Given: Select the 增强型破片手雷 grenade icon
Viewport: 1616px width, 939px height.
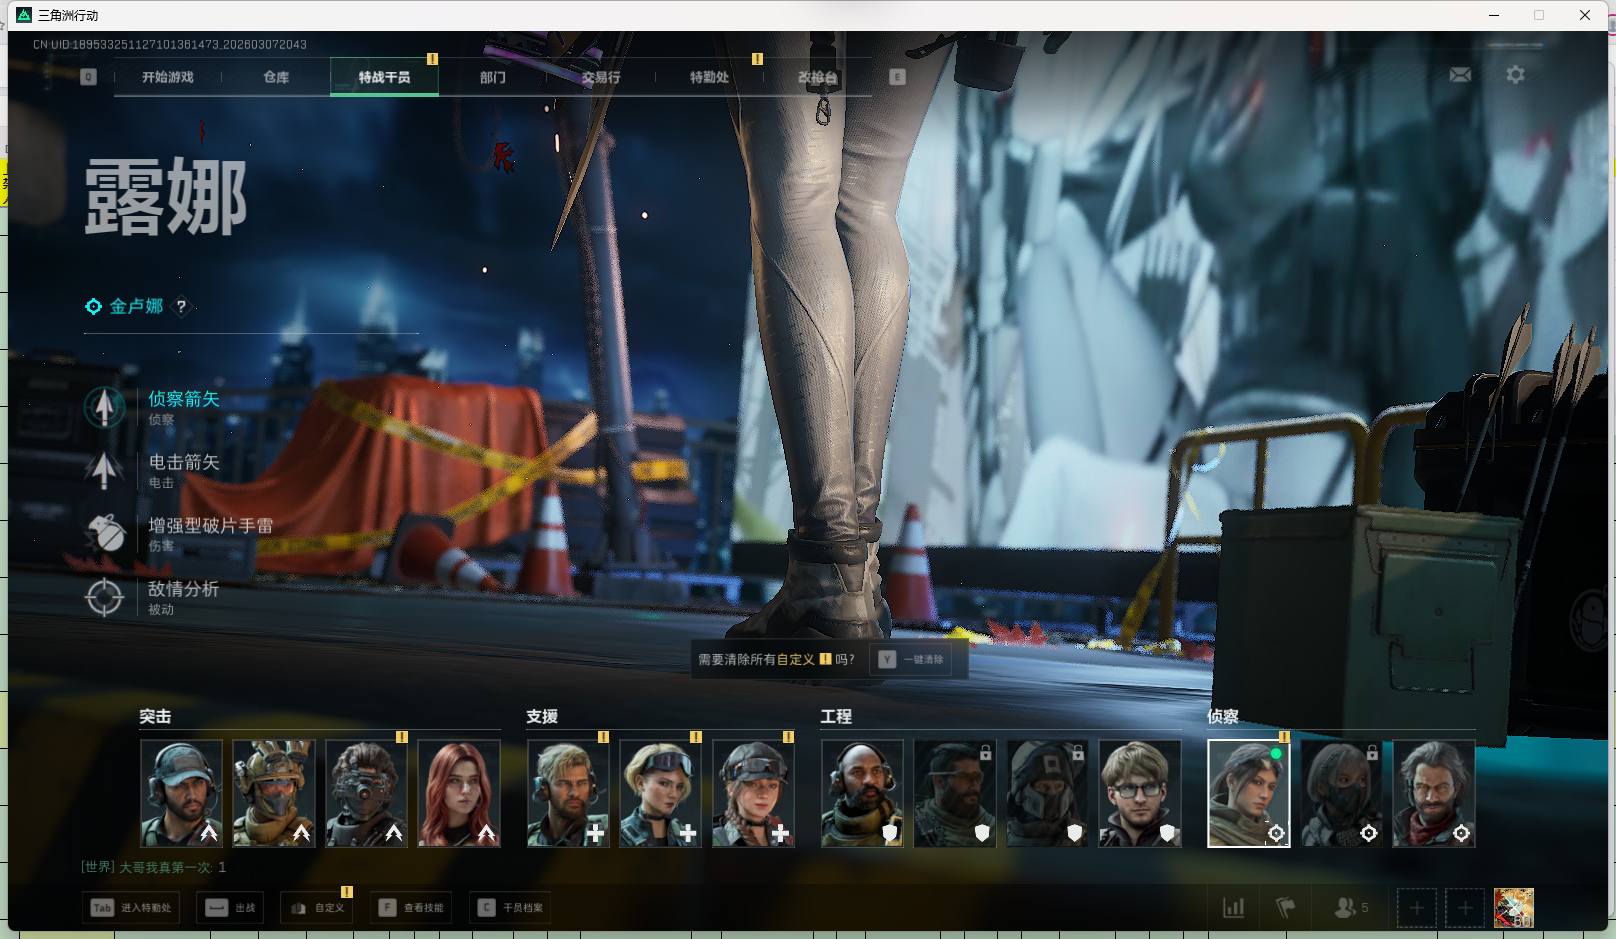Looking at the screenshot, I should (105, 534).
